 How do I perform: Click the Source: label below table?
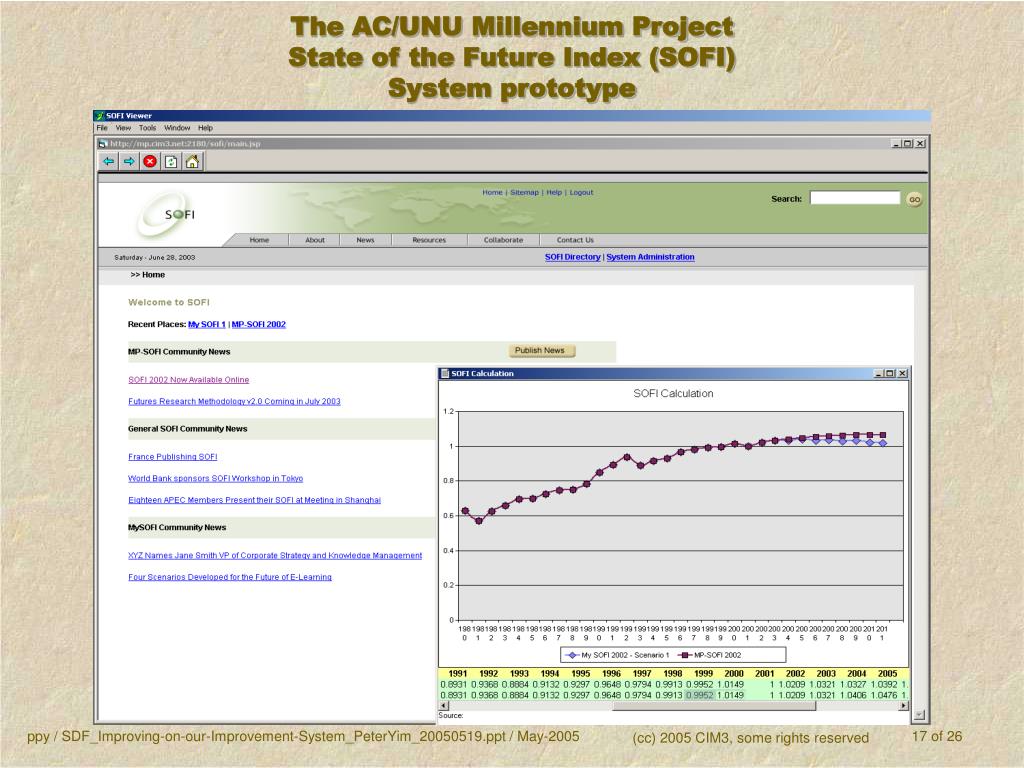pyautogui.click(x=451, y=716)
